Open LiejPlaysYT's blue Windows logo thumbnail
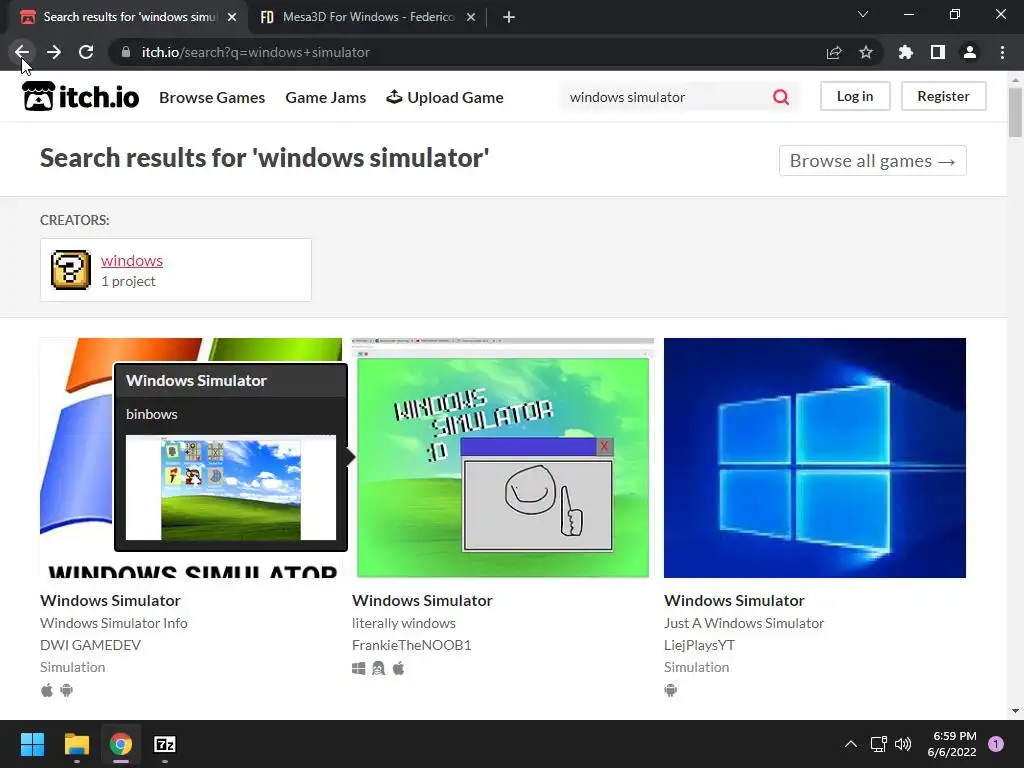The width and height of the screenshot is (1024, 768). 814,458
